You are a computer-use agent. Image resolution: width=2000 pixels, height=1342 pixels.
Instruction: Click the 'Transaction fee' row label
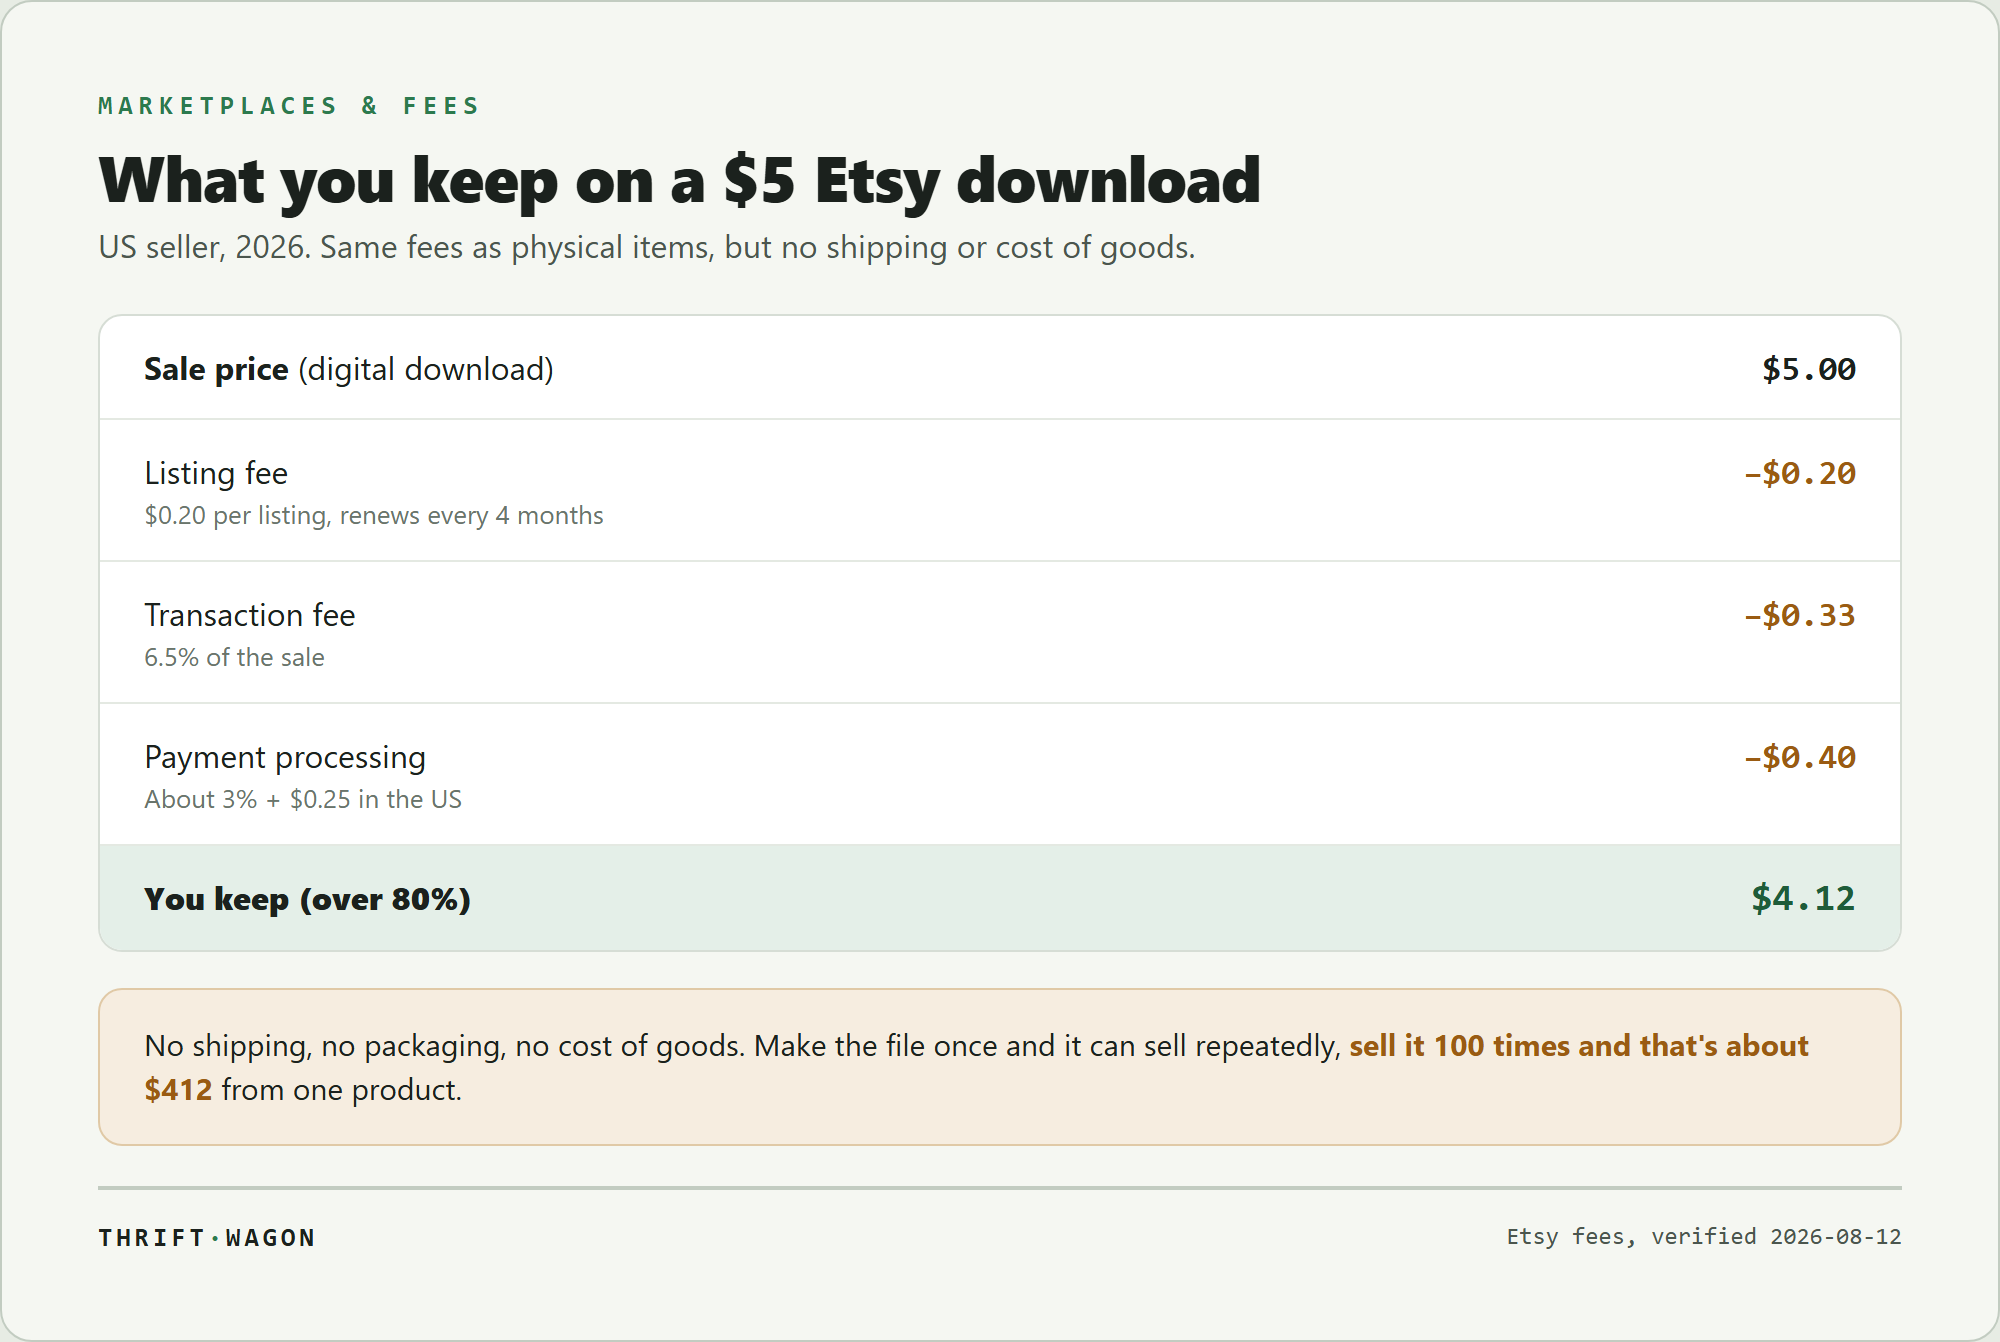[250, 615]
